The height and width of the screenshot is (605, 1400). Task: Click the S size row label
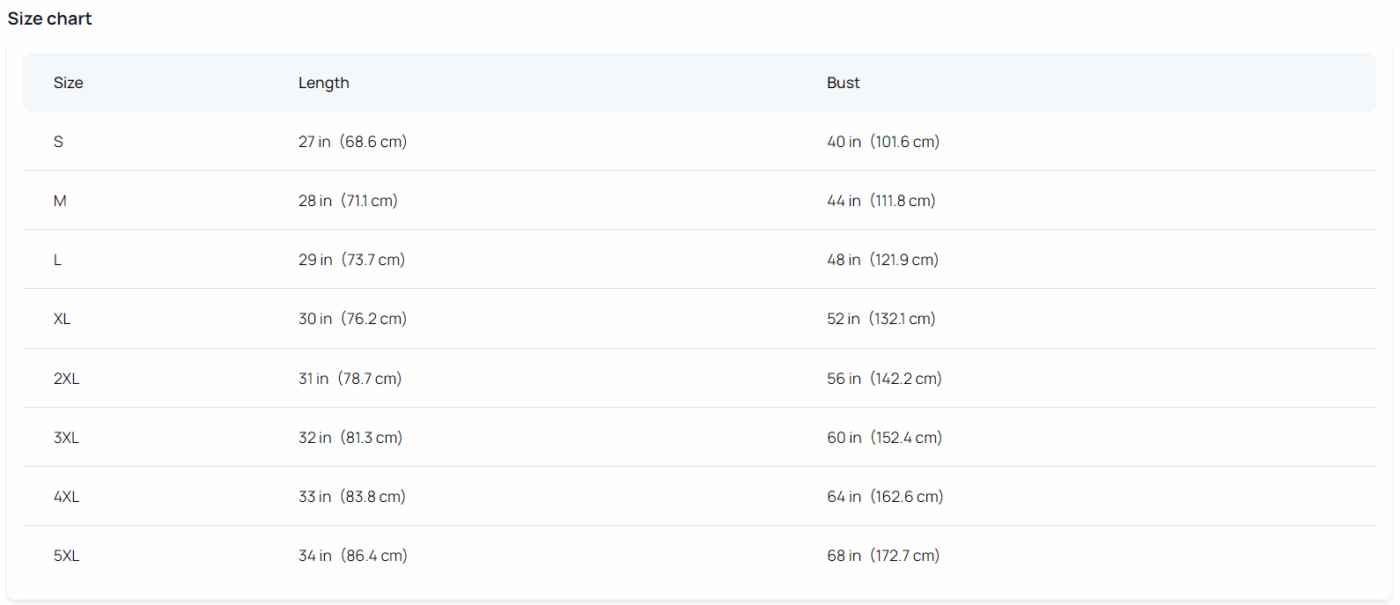pyautogui.click(x=58, y=142)
